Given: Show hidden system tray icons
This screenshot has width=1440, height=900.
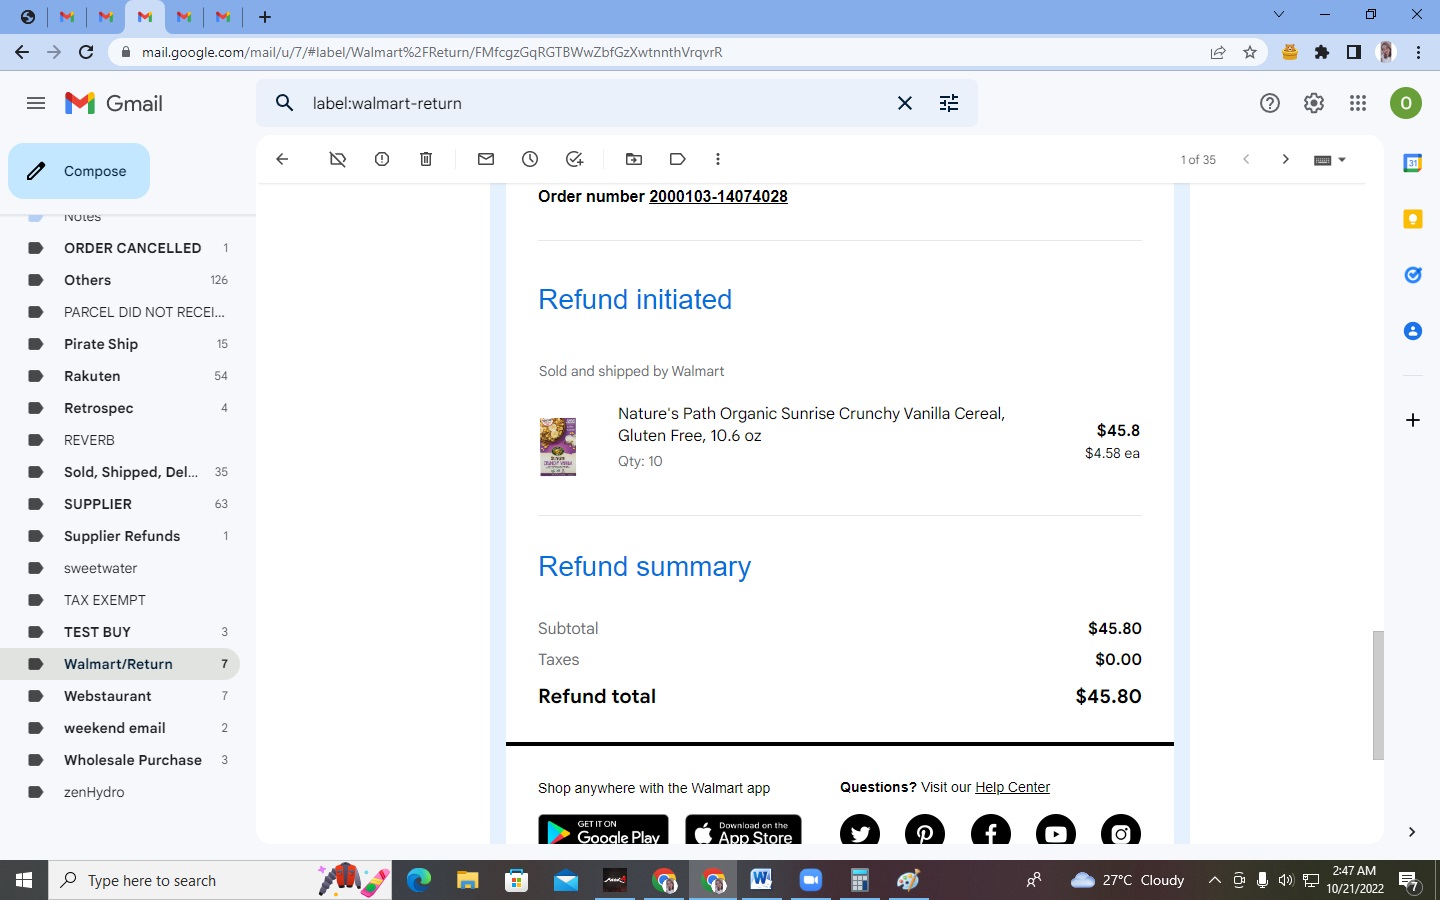Looking at the screenshot, I should point(1214,880).
